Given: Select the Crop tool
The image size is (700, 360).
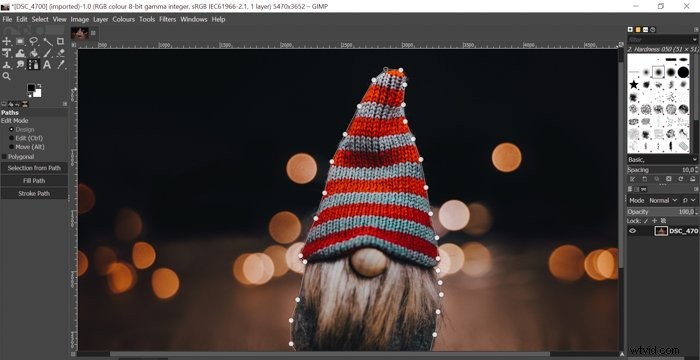Looking at the screenshot, I should (x=61, y=42).
